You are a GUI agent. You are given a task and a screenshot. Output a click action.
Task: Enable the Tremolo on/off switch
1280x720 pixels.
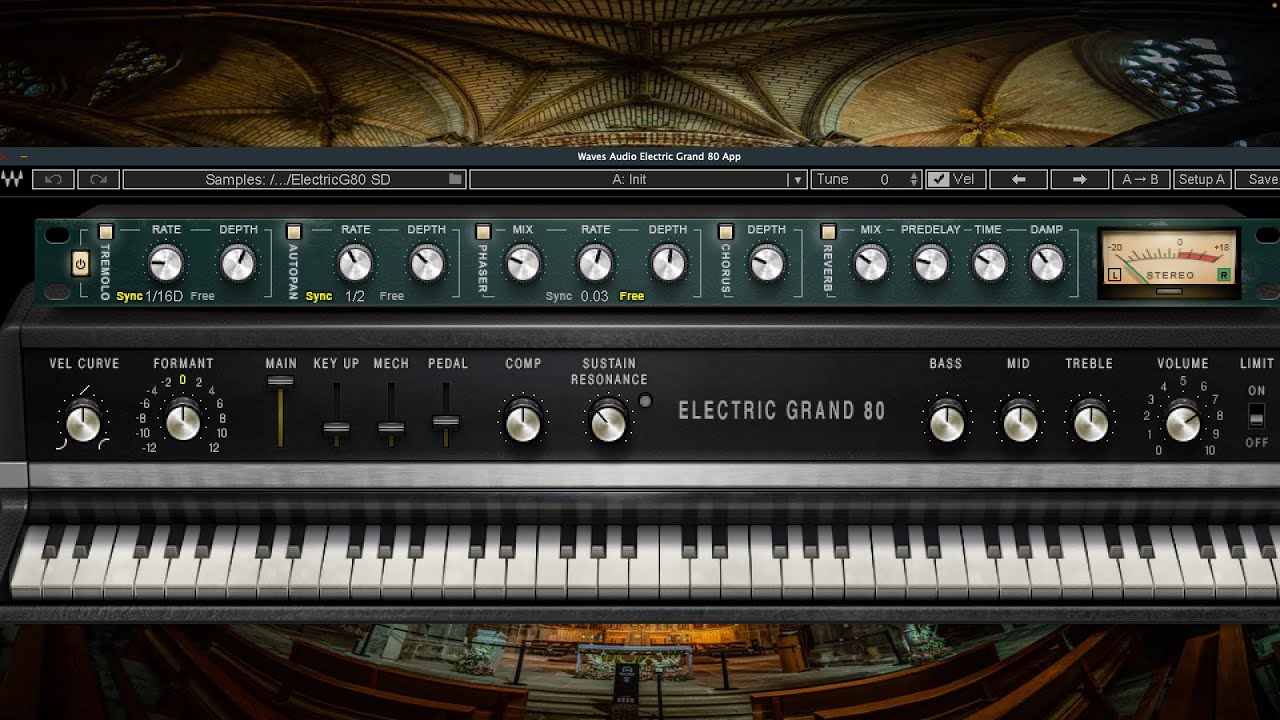pyautogui.click(x=106, y=232)
